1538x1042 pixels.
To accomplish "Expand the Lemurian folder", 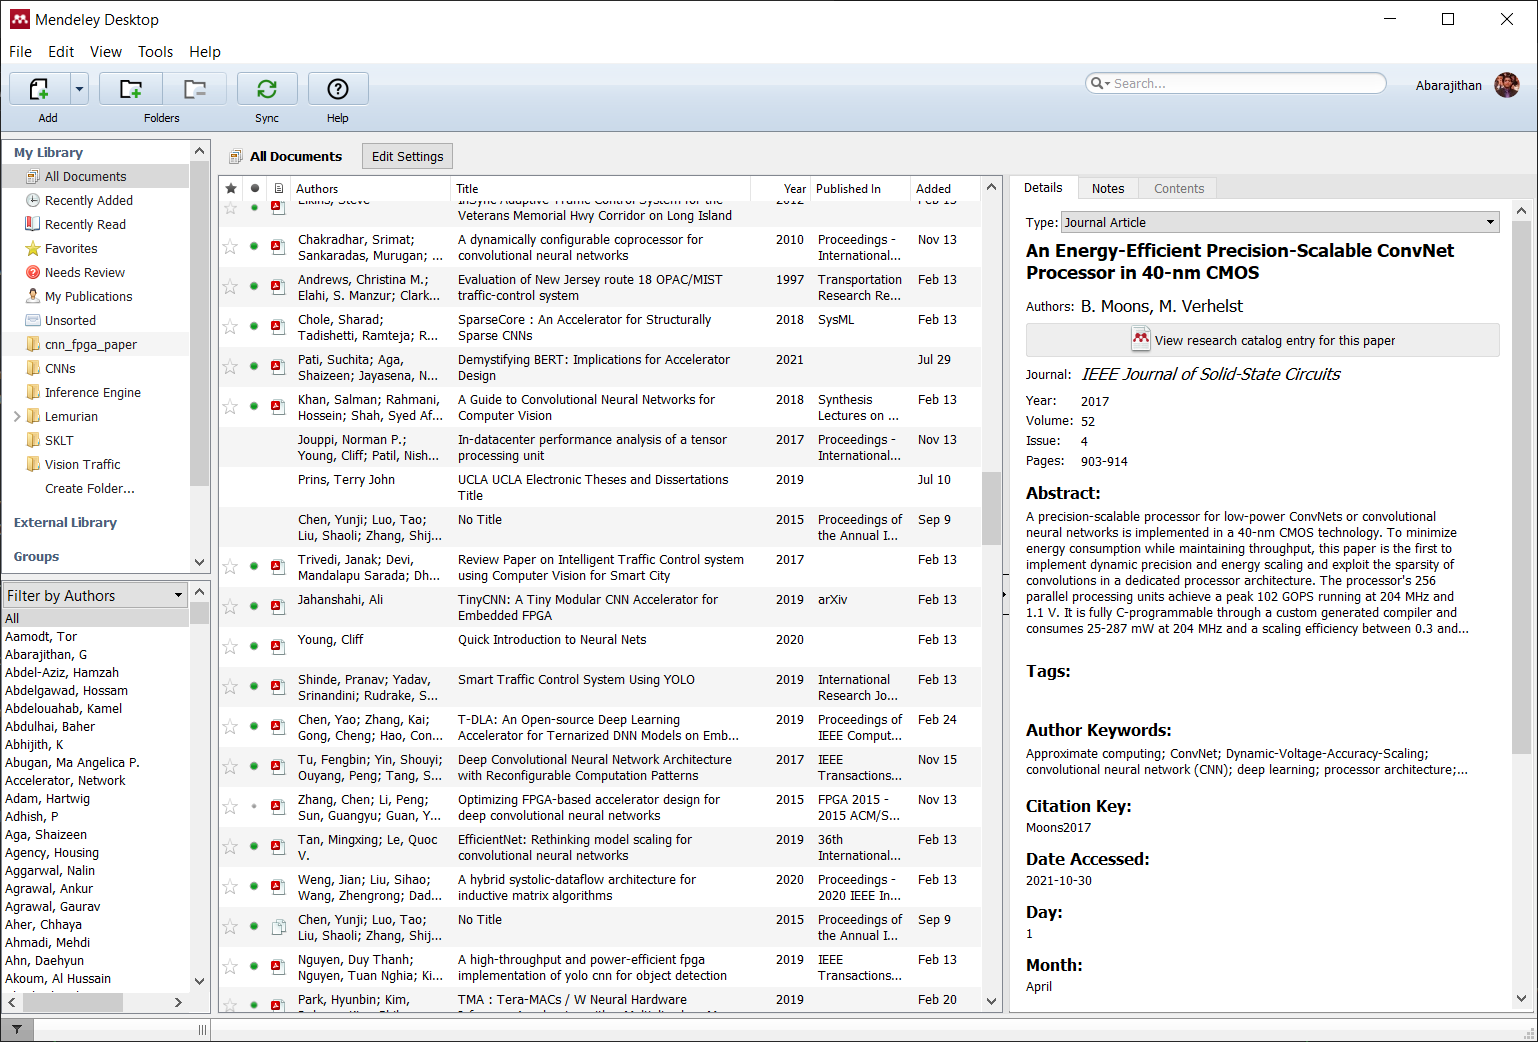I will tap(17, 417).
